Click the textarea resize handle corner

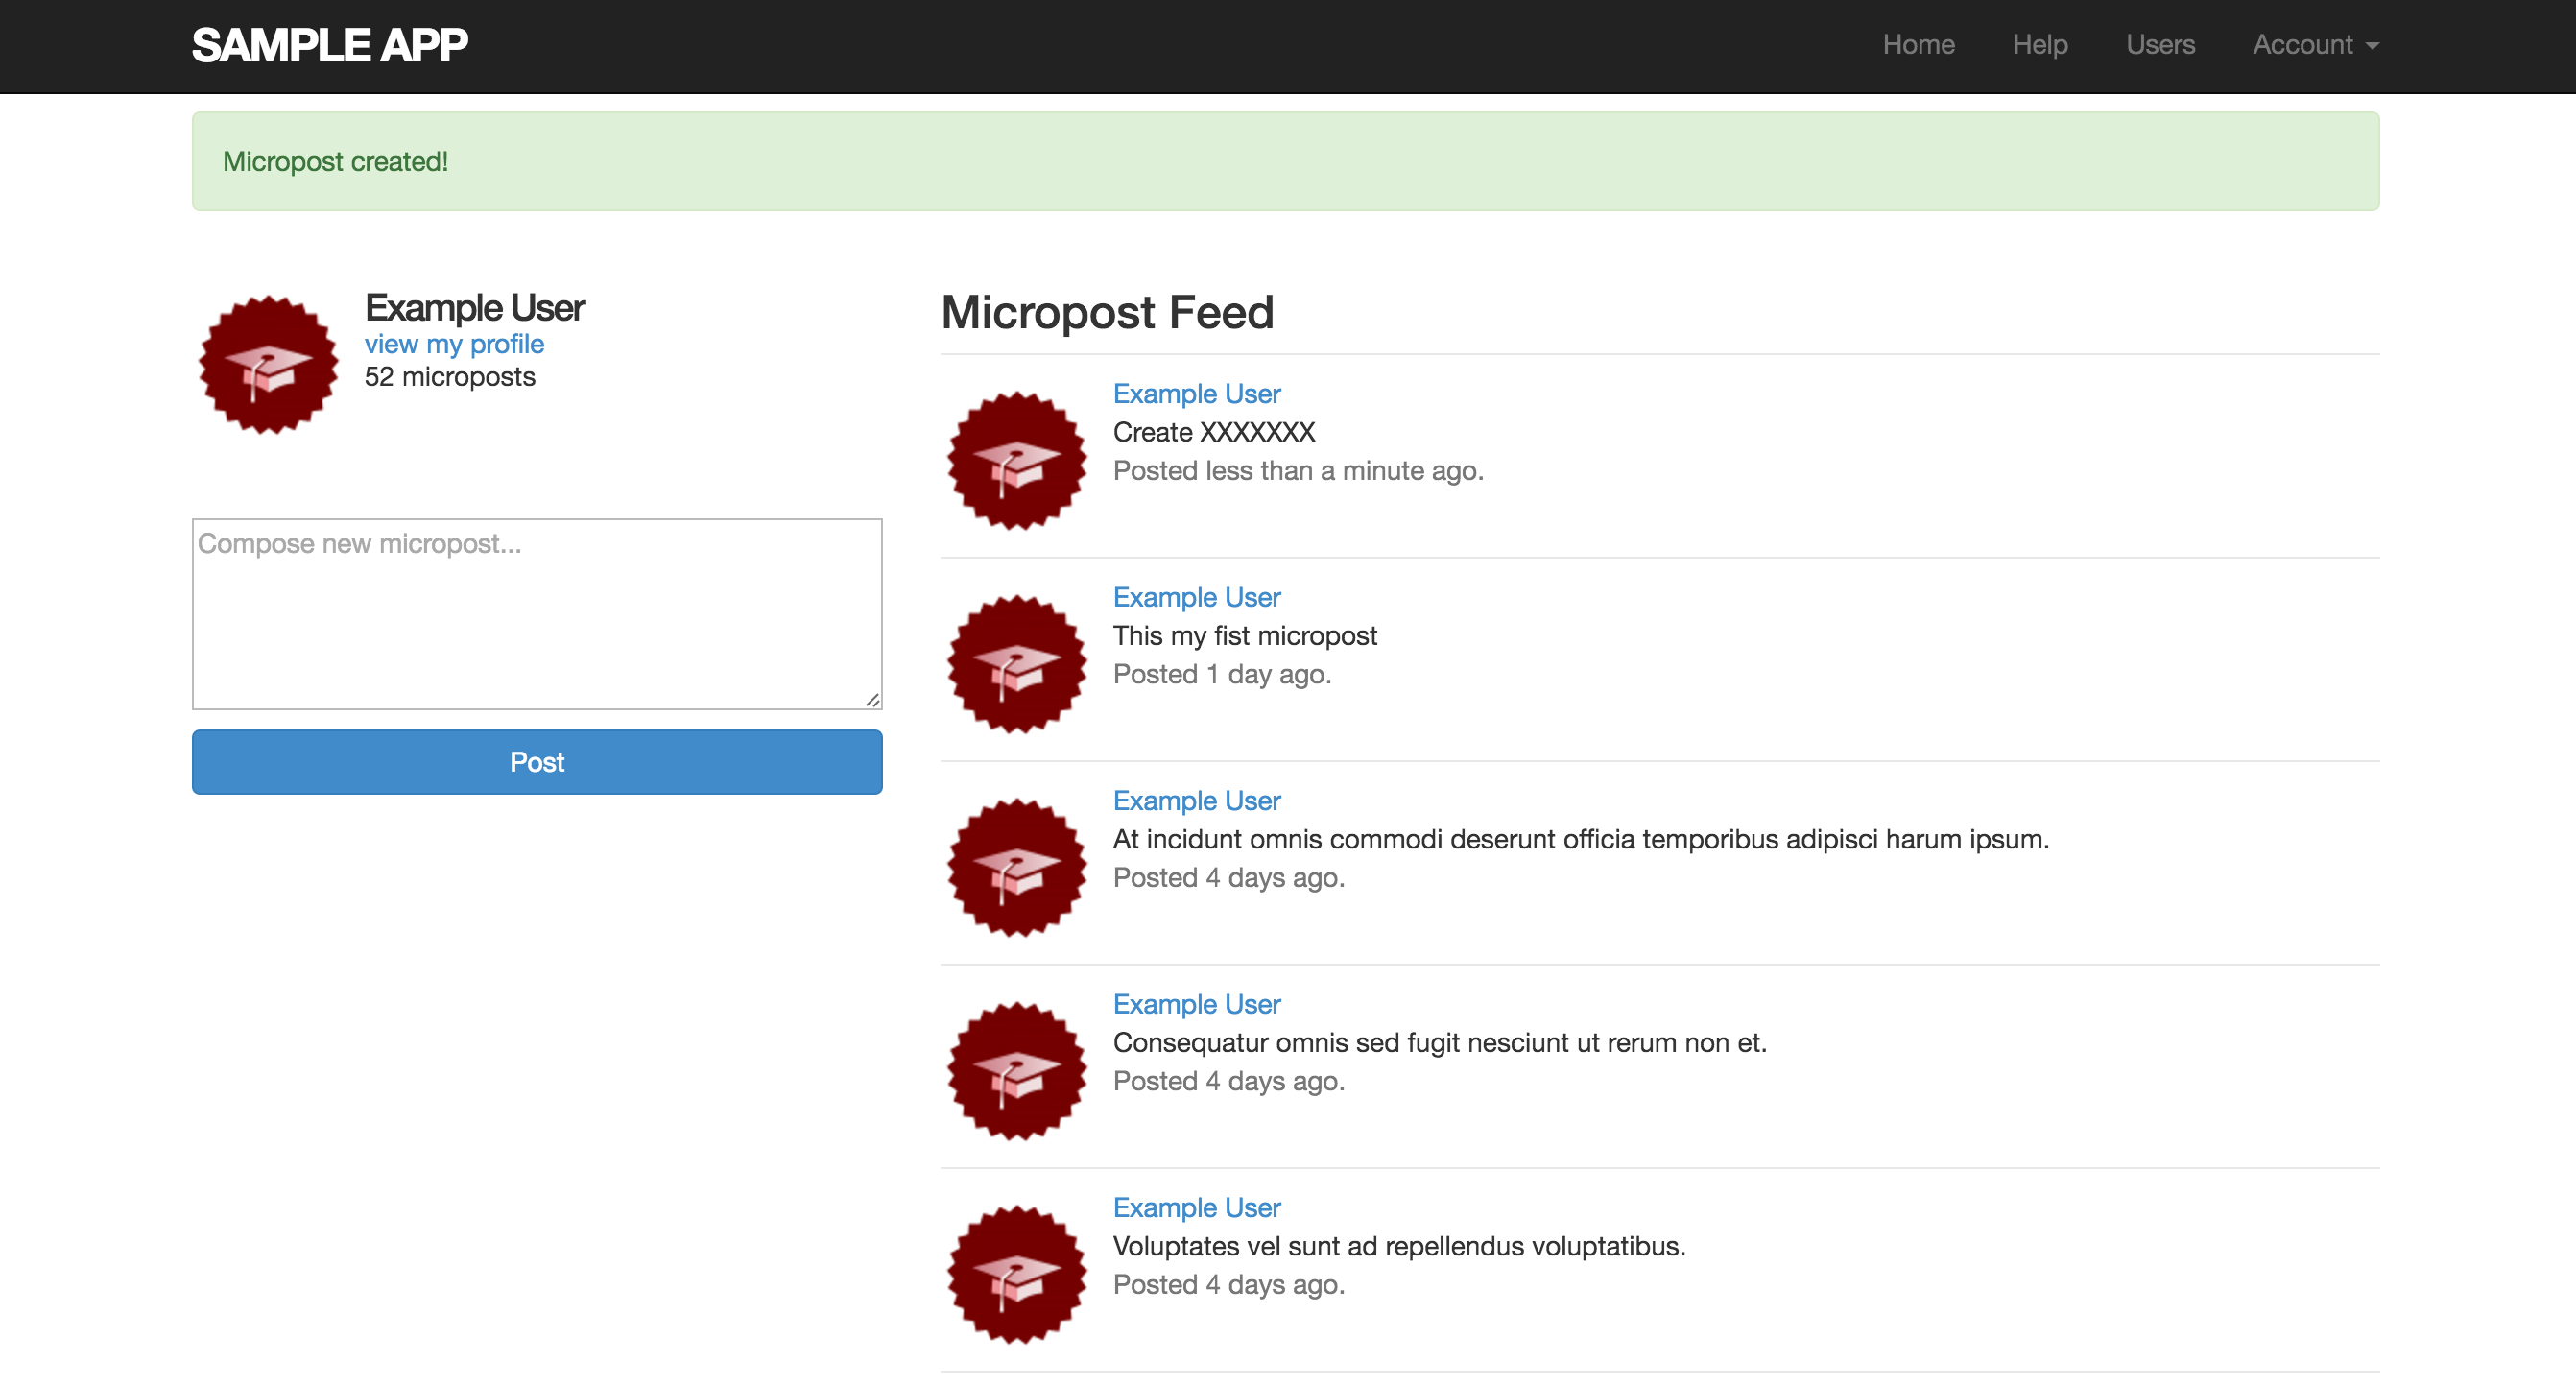(873, 700)
